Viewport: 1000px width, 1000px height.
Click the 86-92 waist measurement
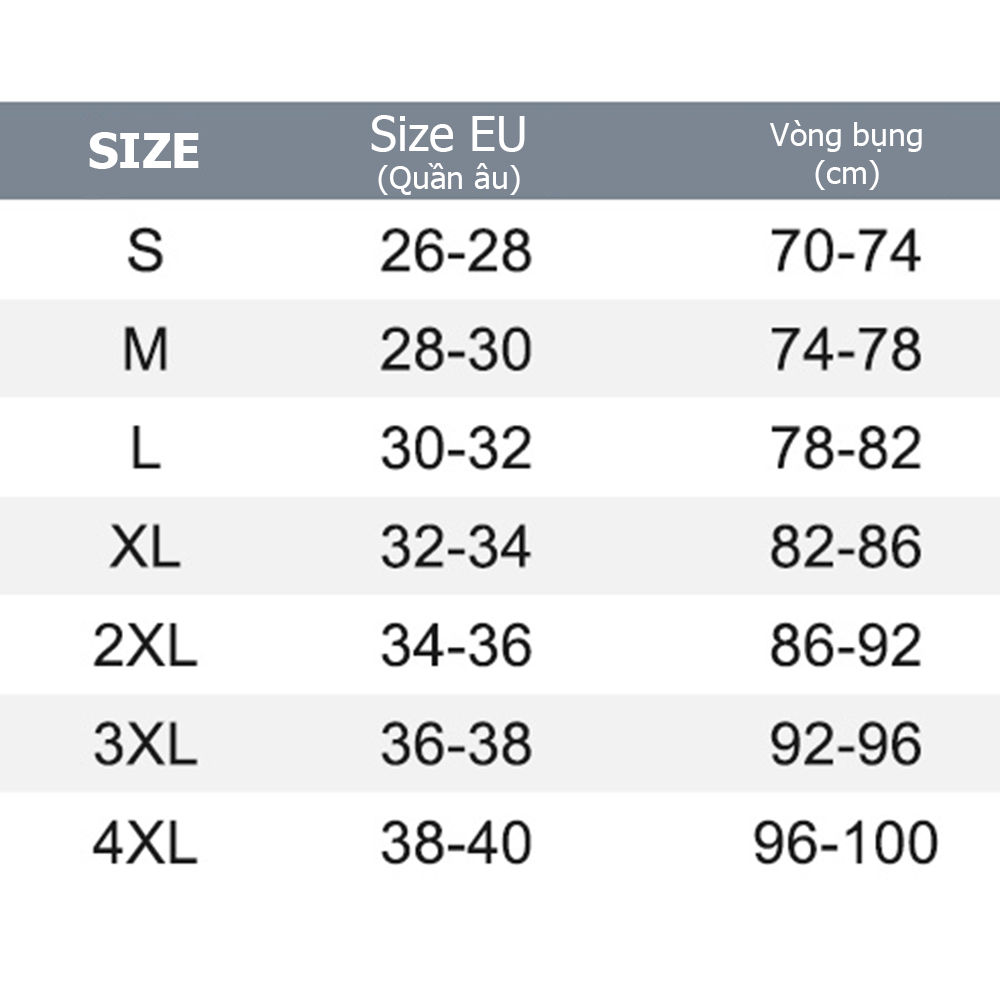845,646
